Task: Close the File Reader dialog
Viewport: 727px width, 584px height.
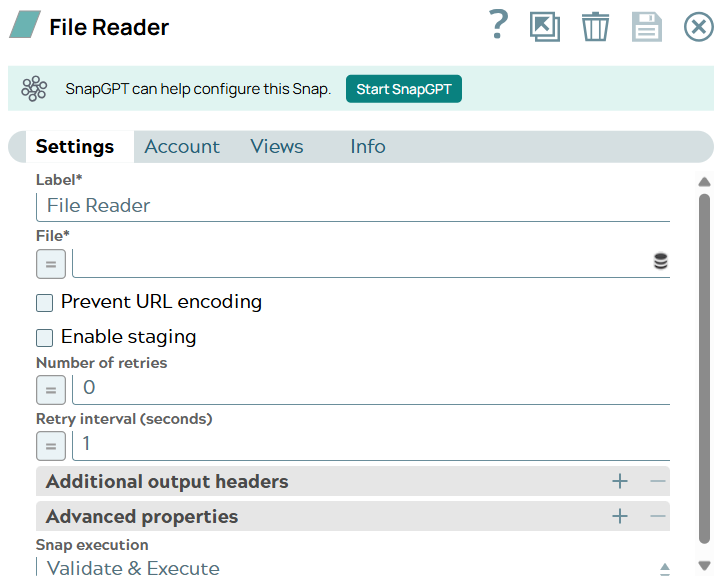Action: point(698,27)
